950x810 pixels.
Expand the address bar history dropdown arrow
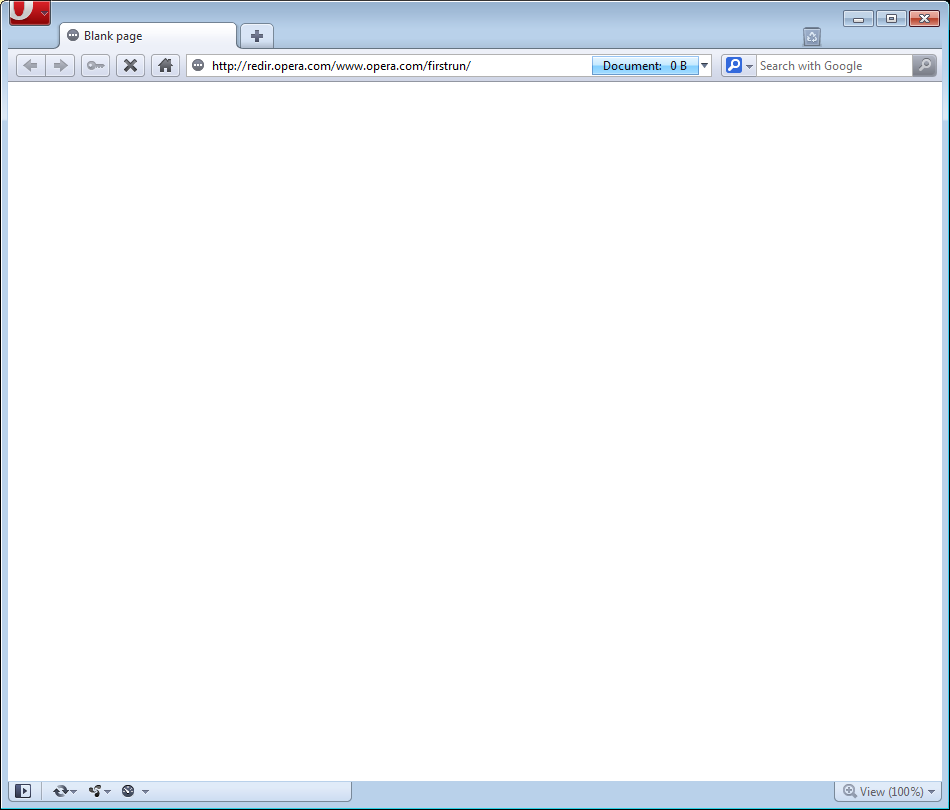(705, 65)
